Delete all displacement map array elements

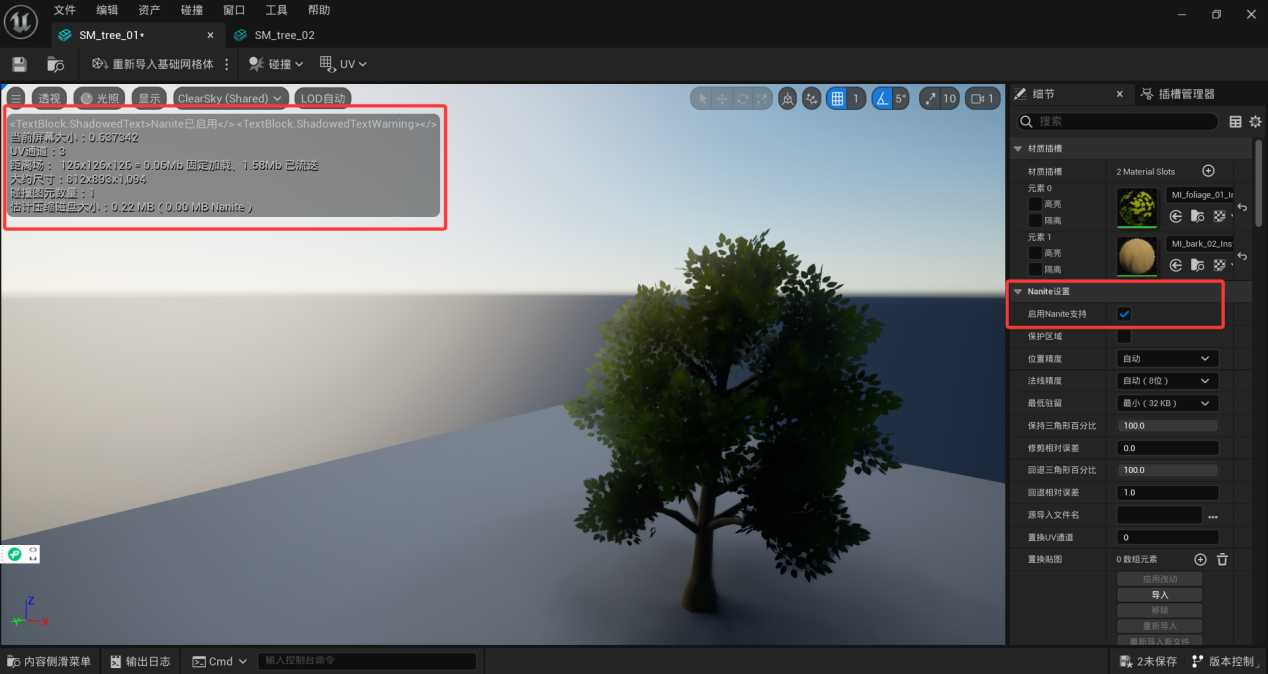point(1222,559)
